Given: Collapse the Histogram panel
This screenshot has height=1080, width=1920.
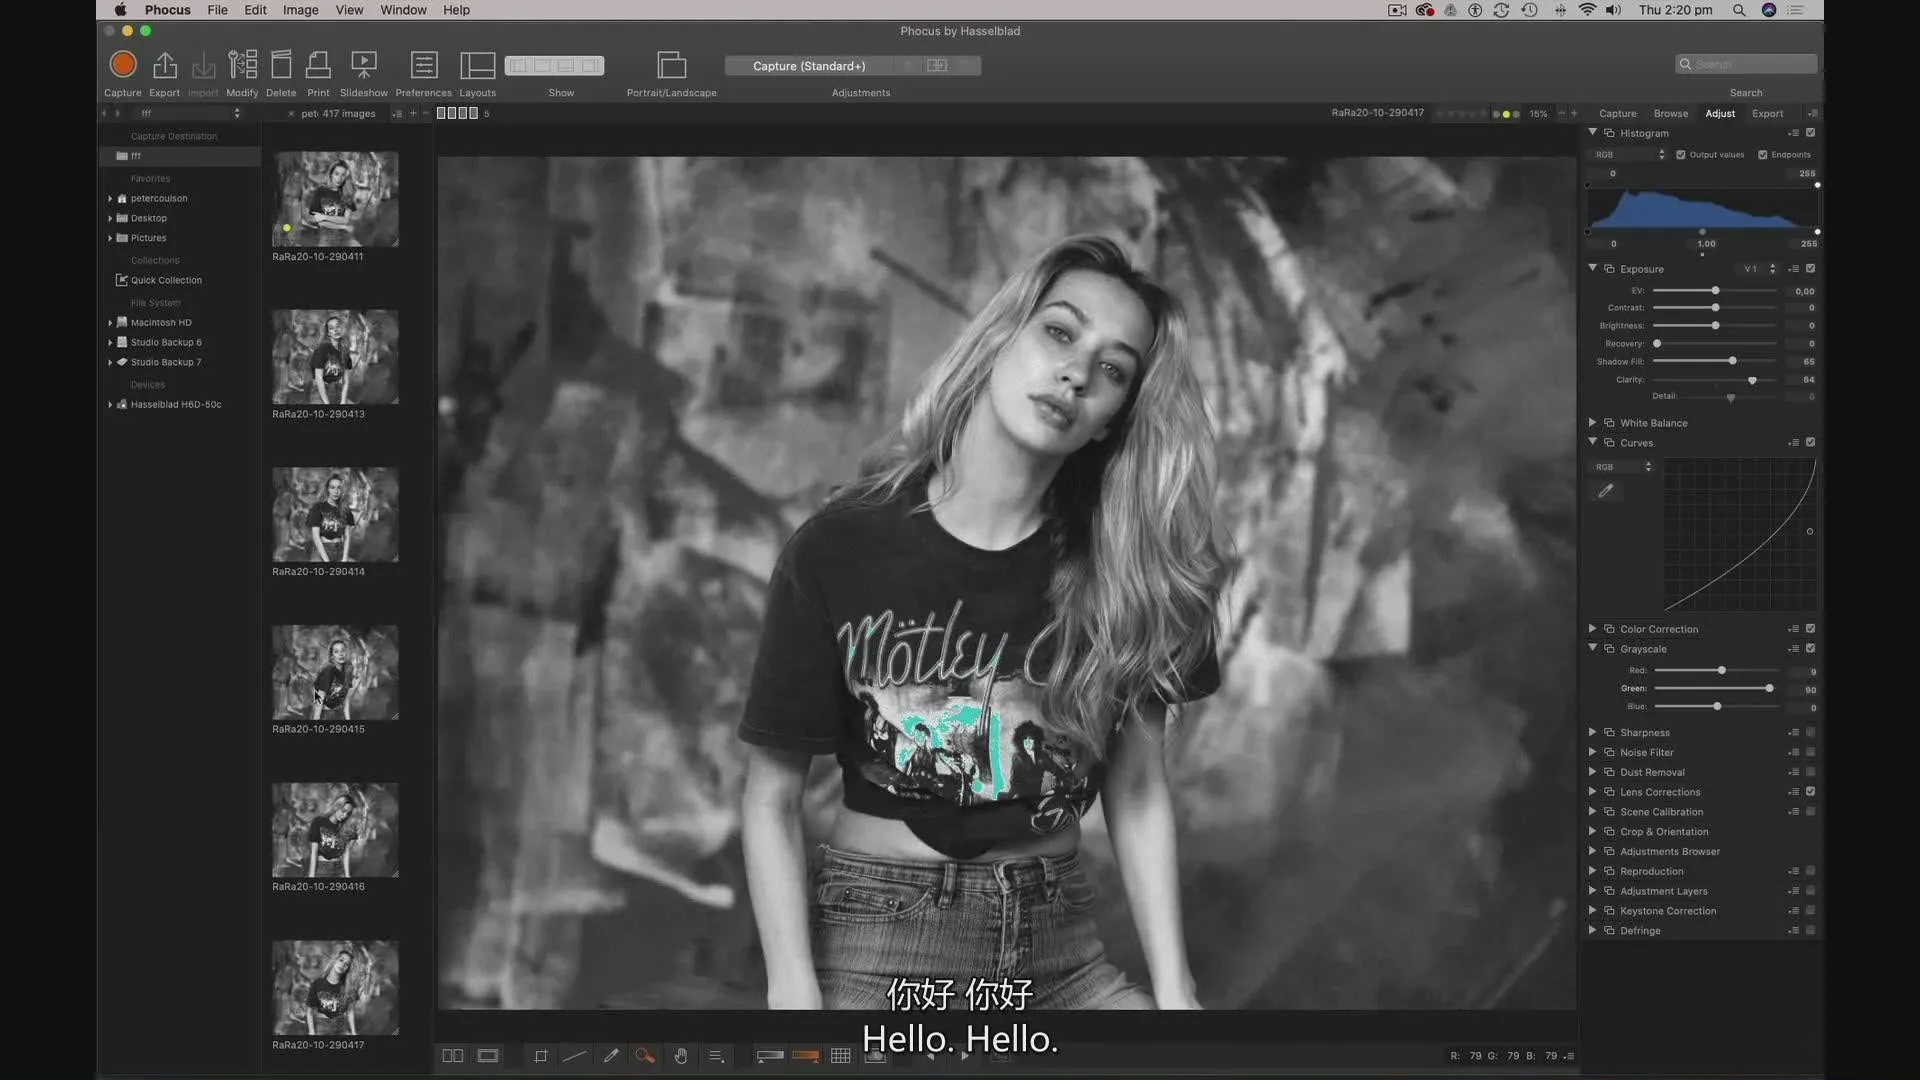Looking at the screenshot, I should [x=1592, y=133].
